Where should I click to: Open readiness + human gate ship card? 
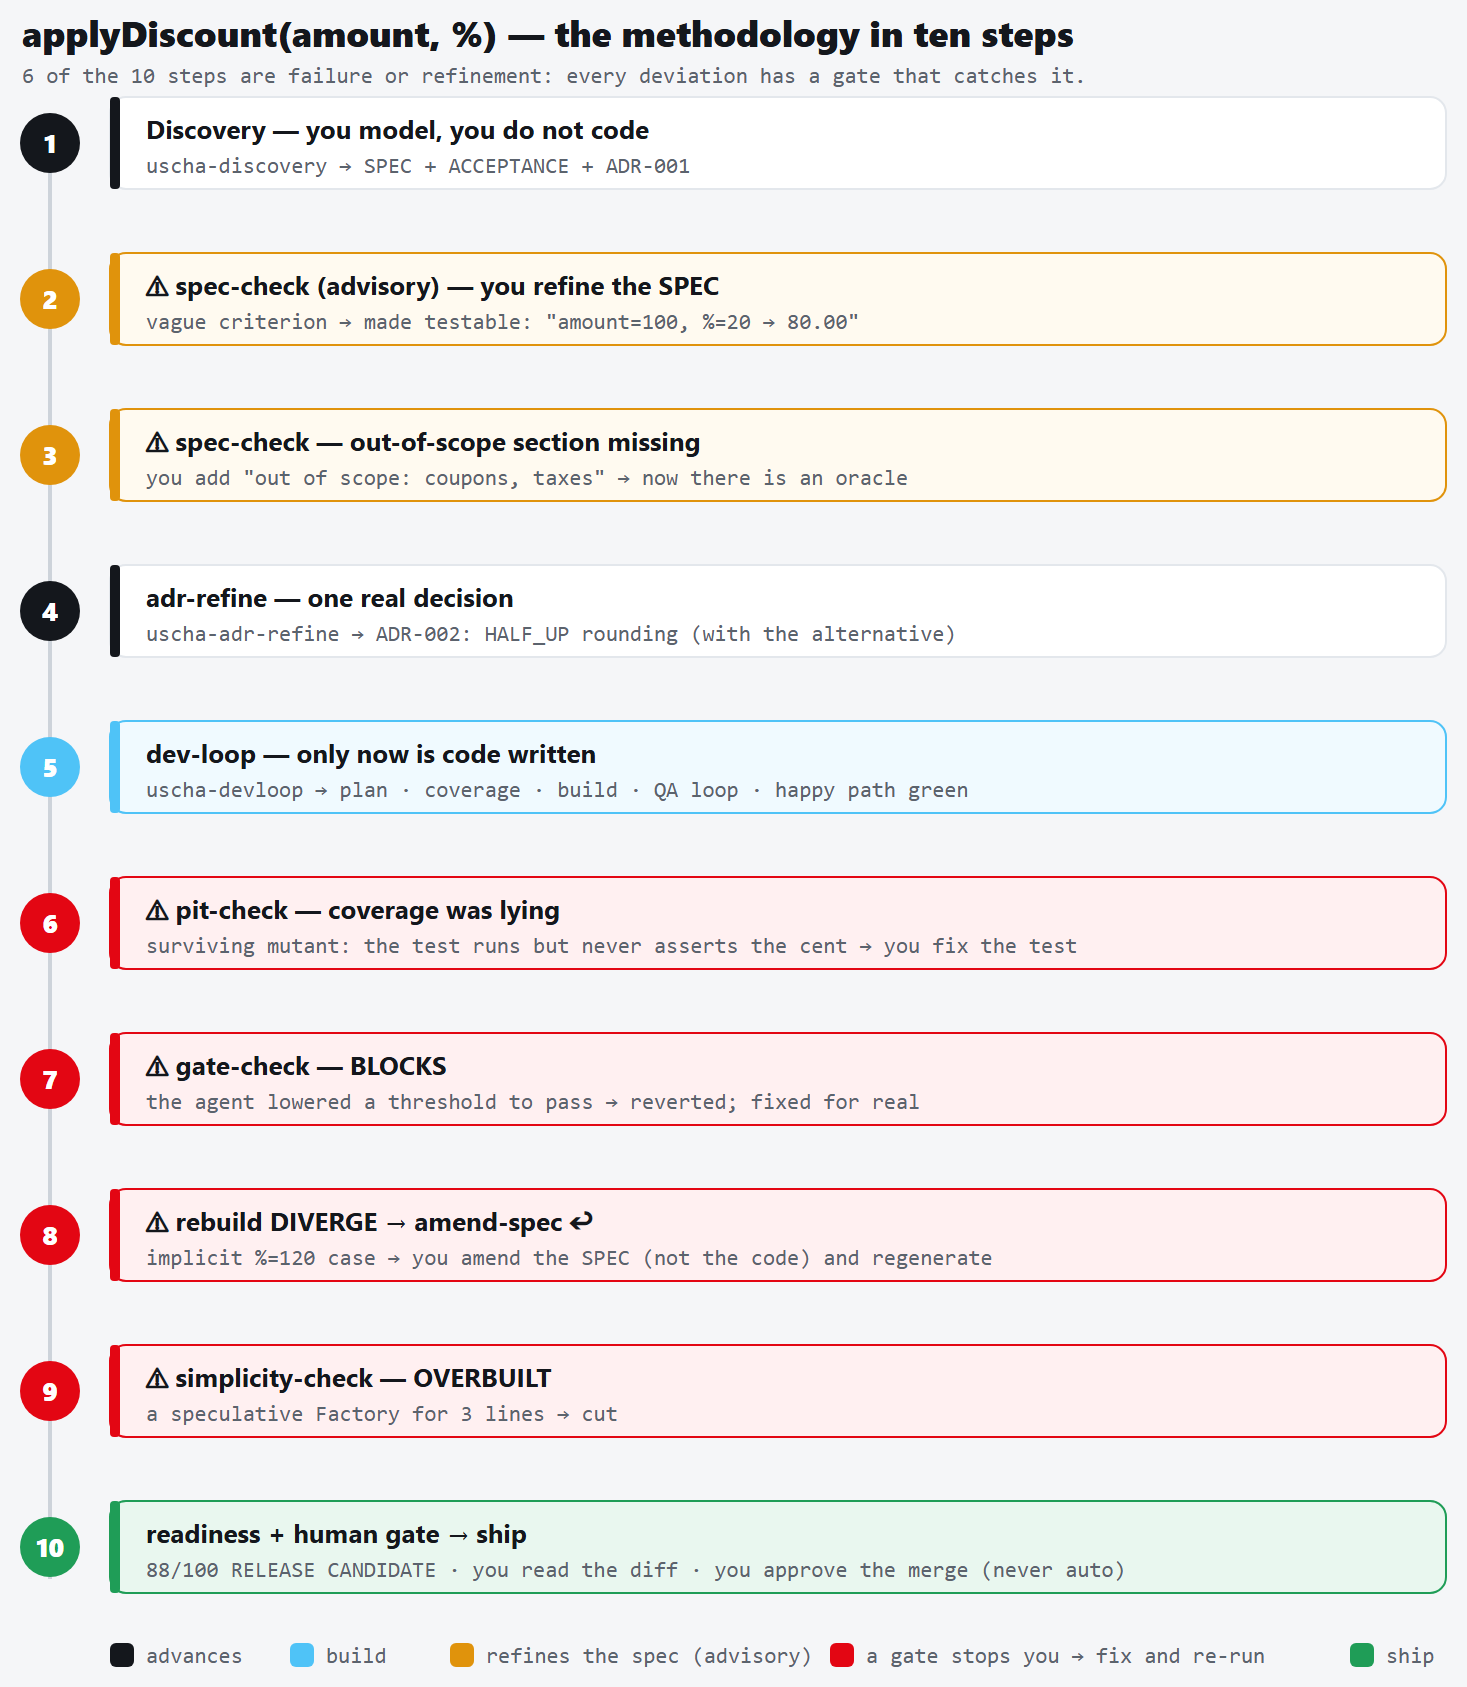click(x=778, y=1547)
